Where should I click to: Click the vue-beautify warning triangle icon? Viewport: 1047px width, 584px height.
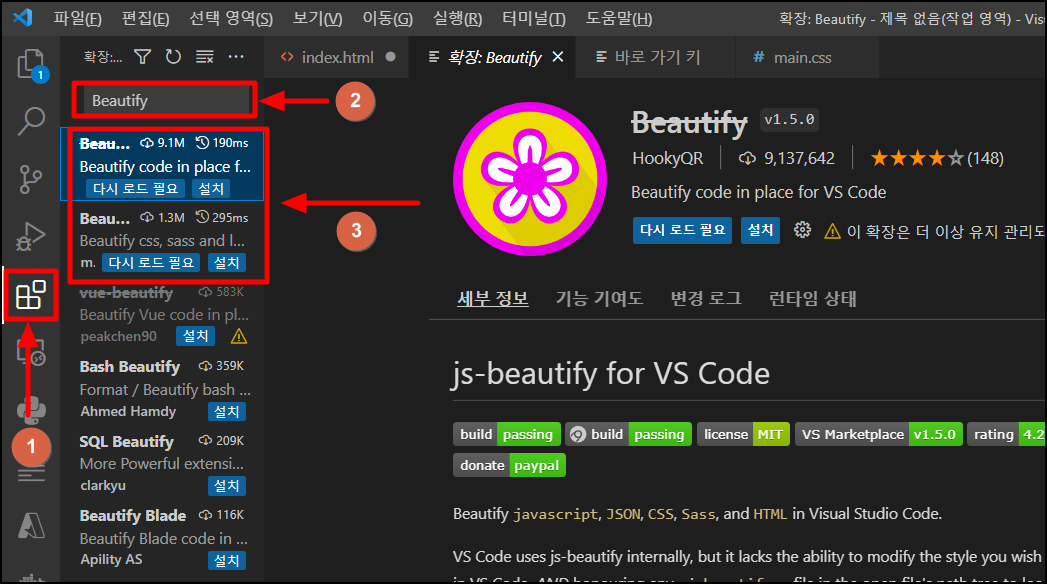pyautogui.click(x=238, y=336)
